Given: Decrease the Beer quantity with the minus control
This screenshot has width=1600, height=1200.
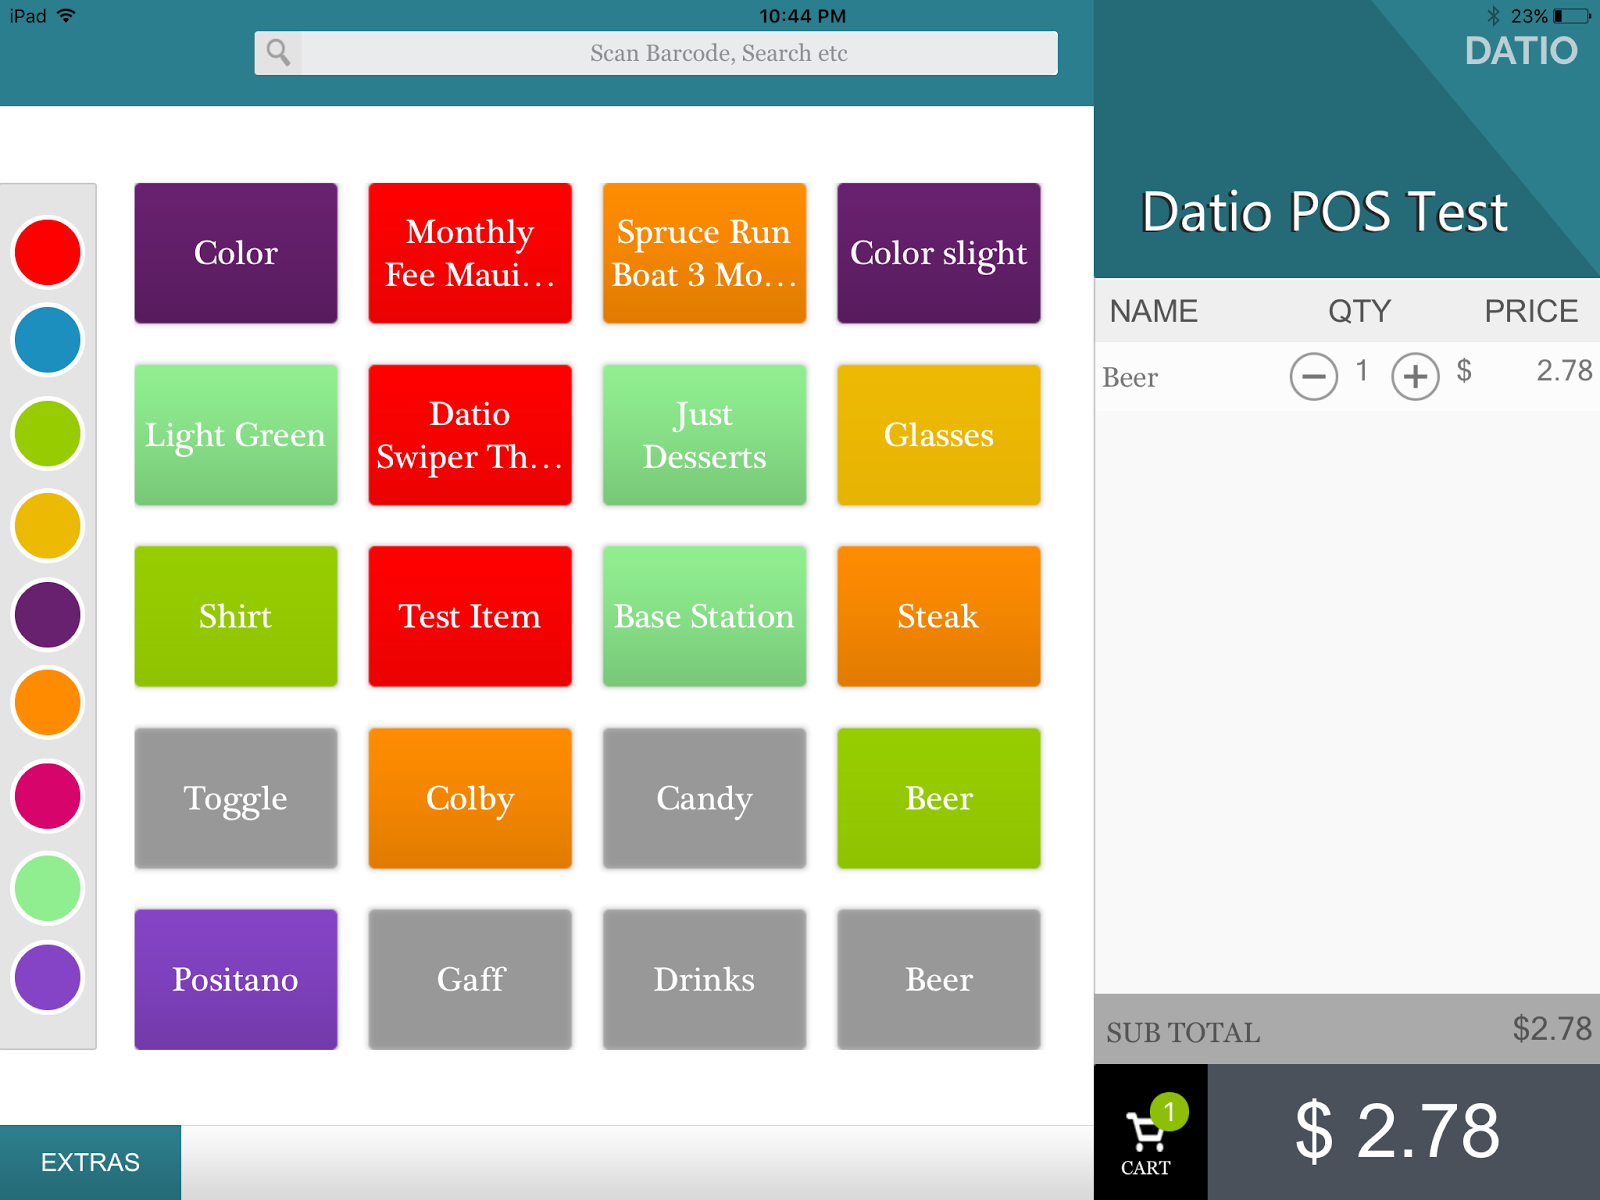Looking at the screenshot, I should click(x=1314, y=377).
